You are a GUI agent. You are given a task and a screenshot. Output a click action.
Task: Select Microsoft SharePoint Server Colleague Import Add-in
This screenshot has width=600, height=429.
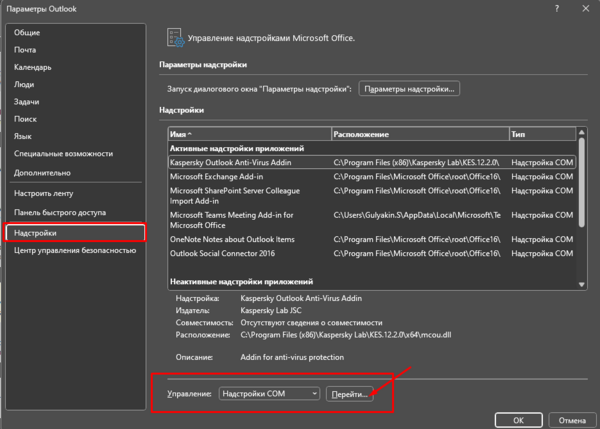(x=372, y=196)
